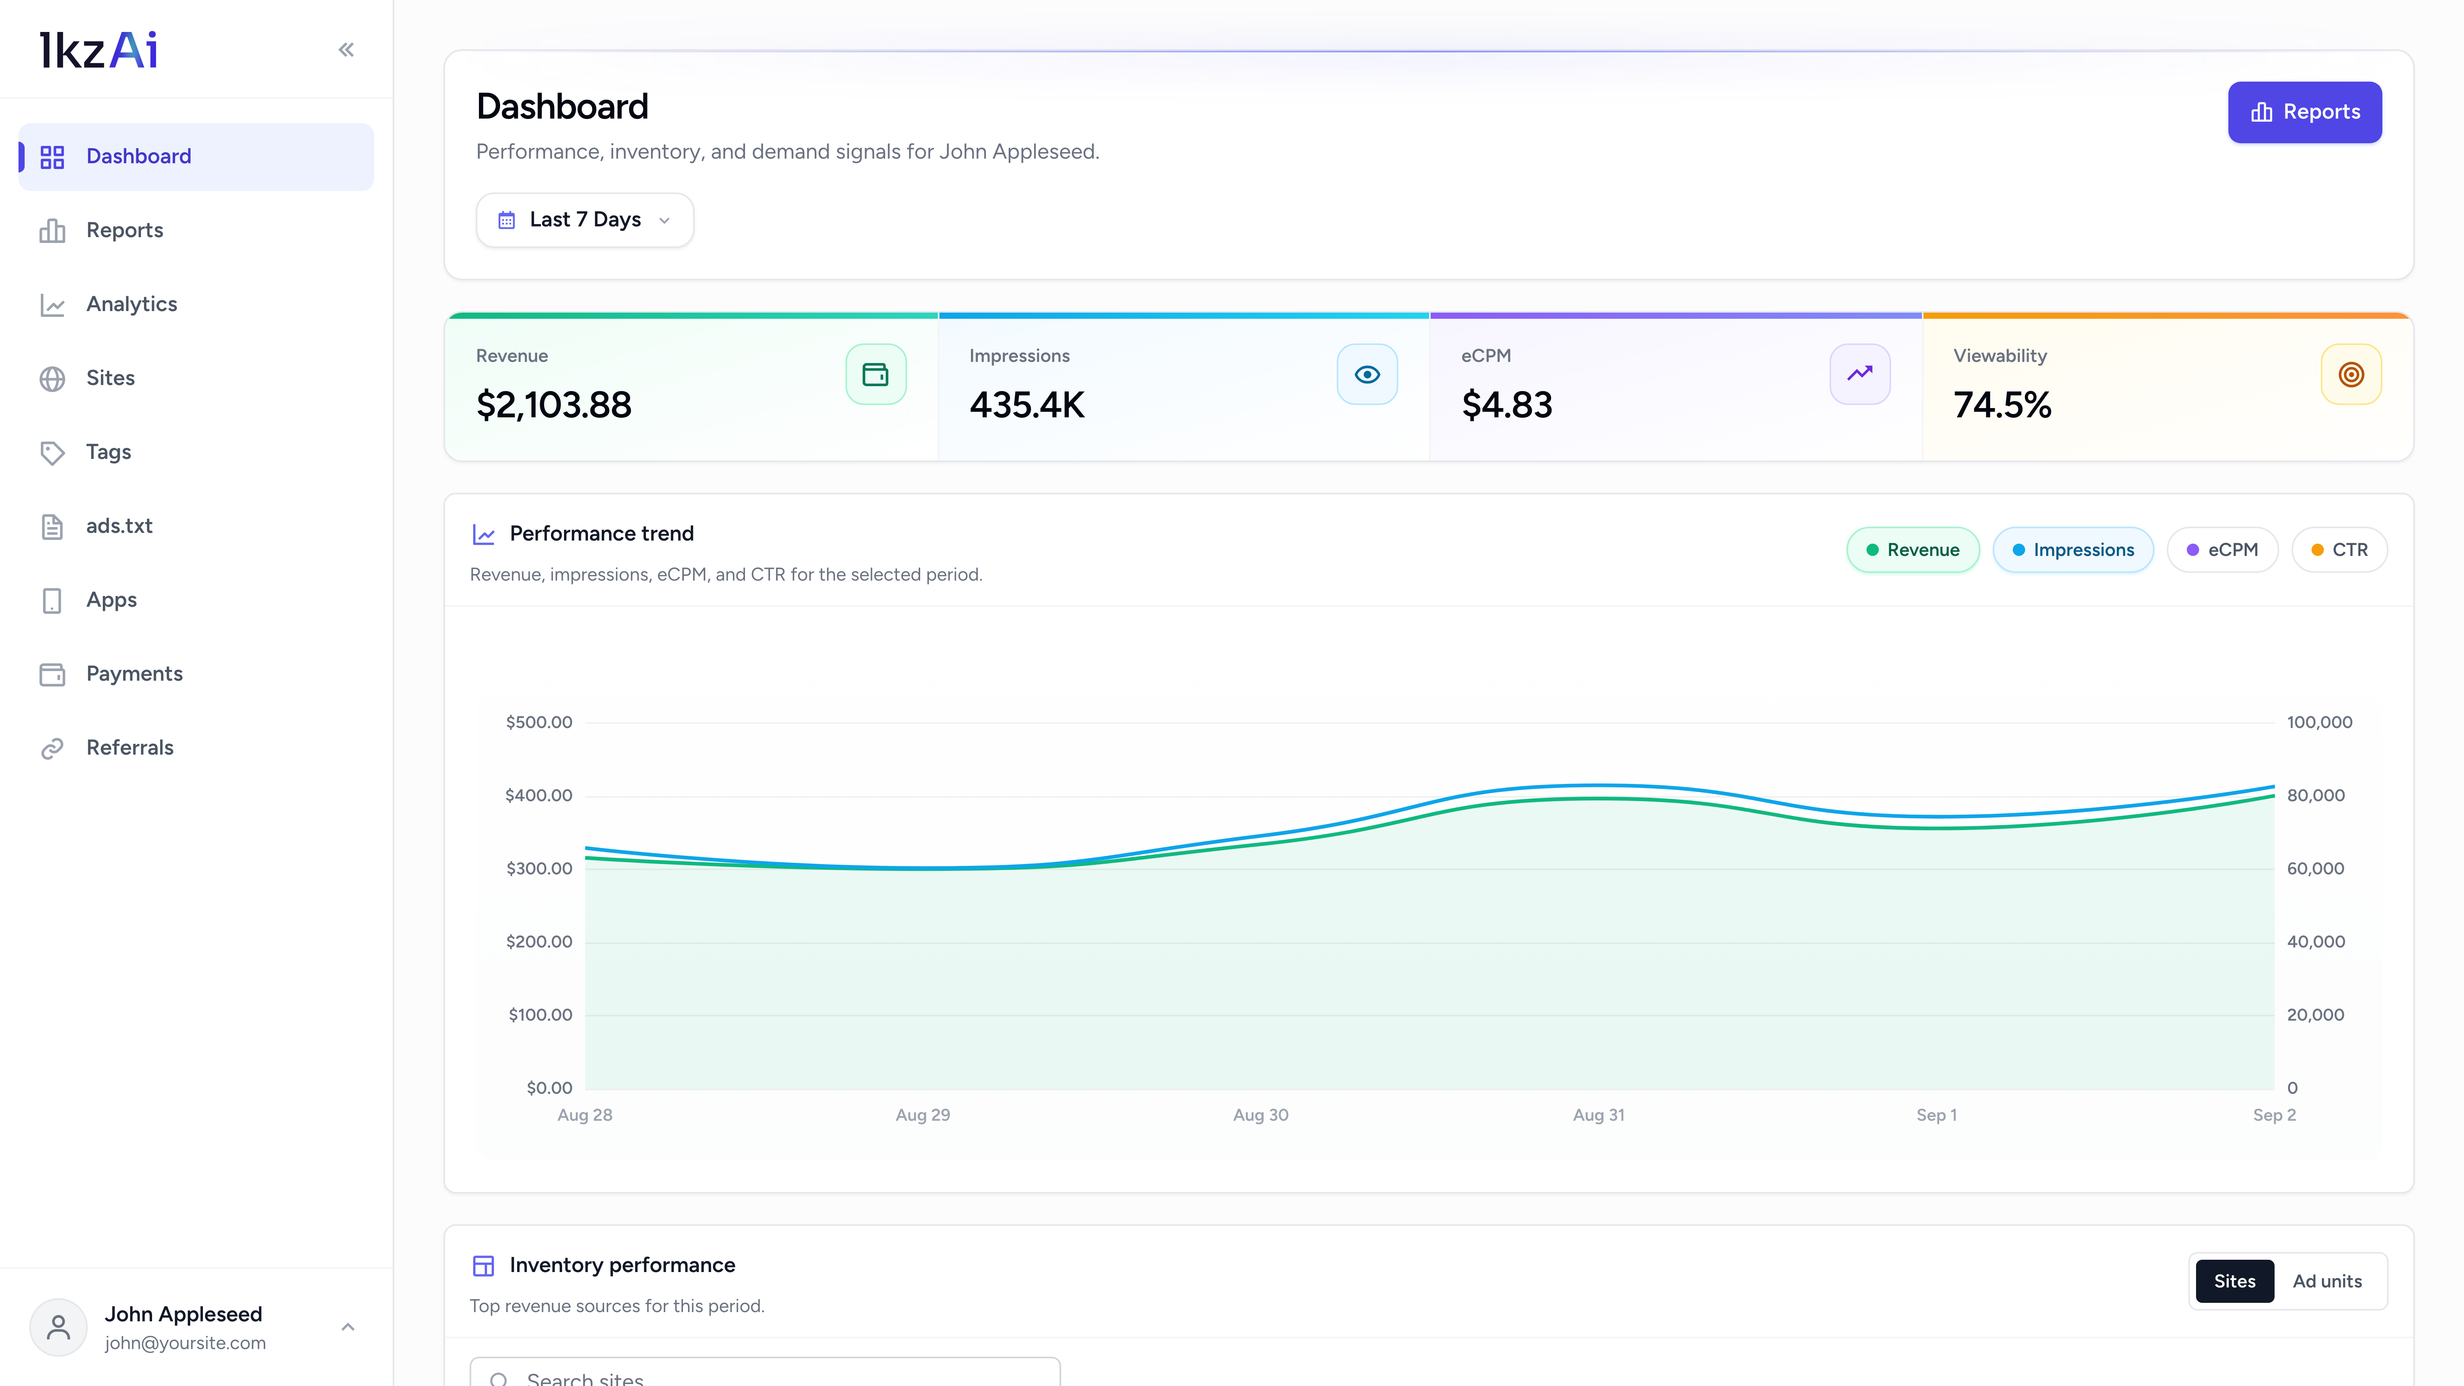Image resolution: width=2464 pixels, height=1386 pixels.
Task: Click the Analytics line-chart icon in sidebar
Action: tap(52, 305)
